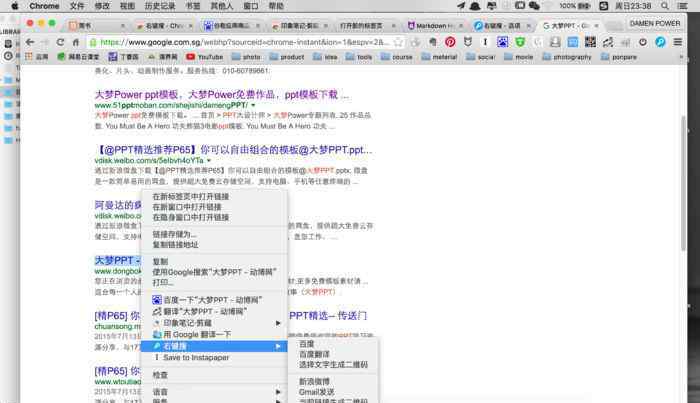Click the QR code extension icon
This screenshot has height=403, width=700.
coord(590,42)
